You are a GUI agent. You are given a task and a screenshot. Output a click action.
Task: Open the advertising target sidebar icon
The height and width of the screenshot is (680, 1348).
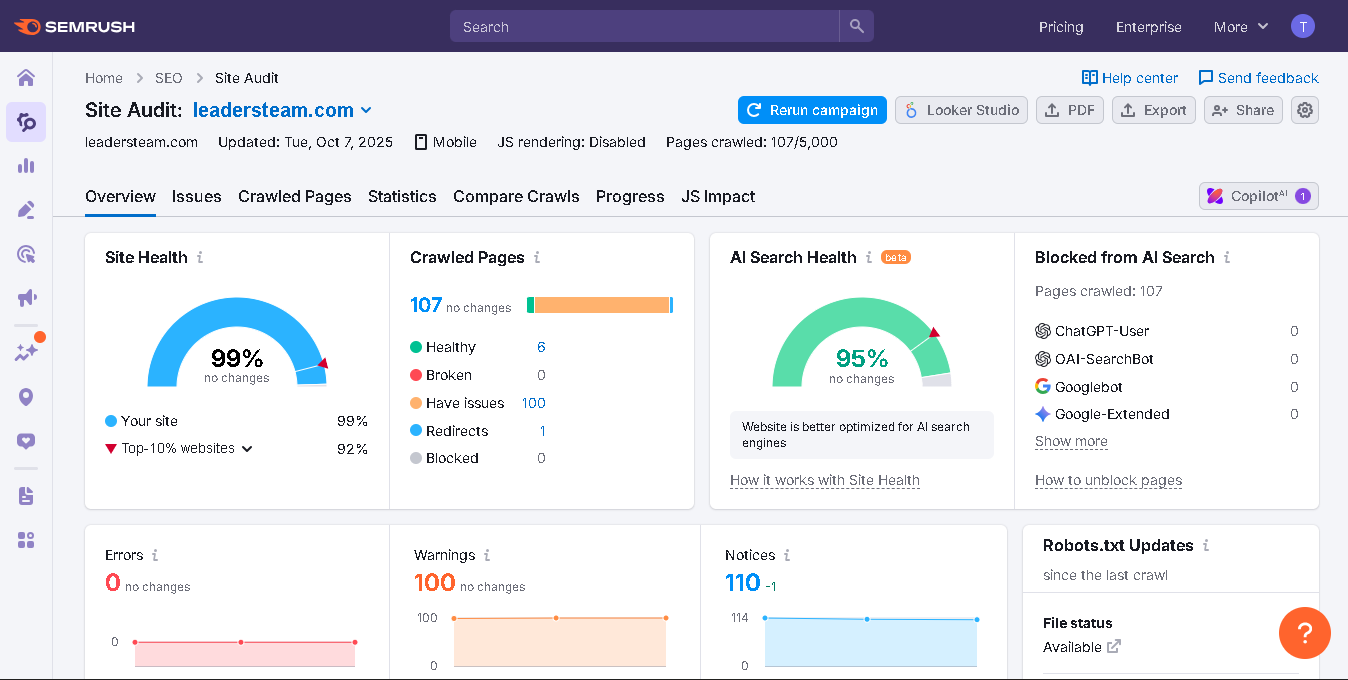point(26,254)
